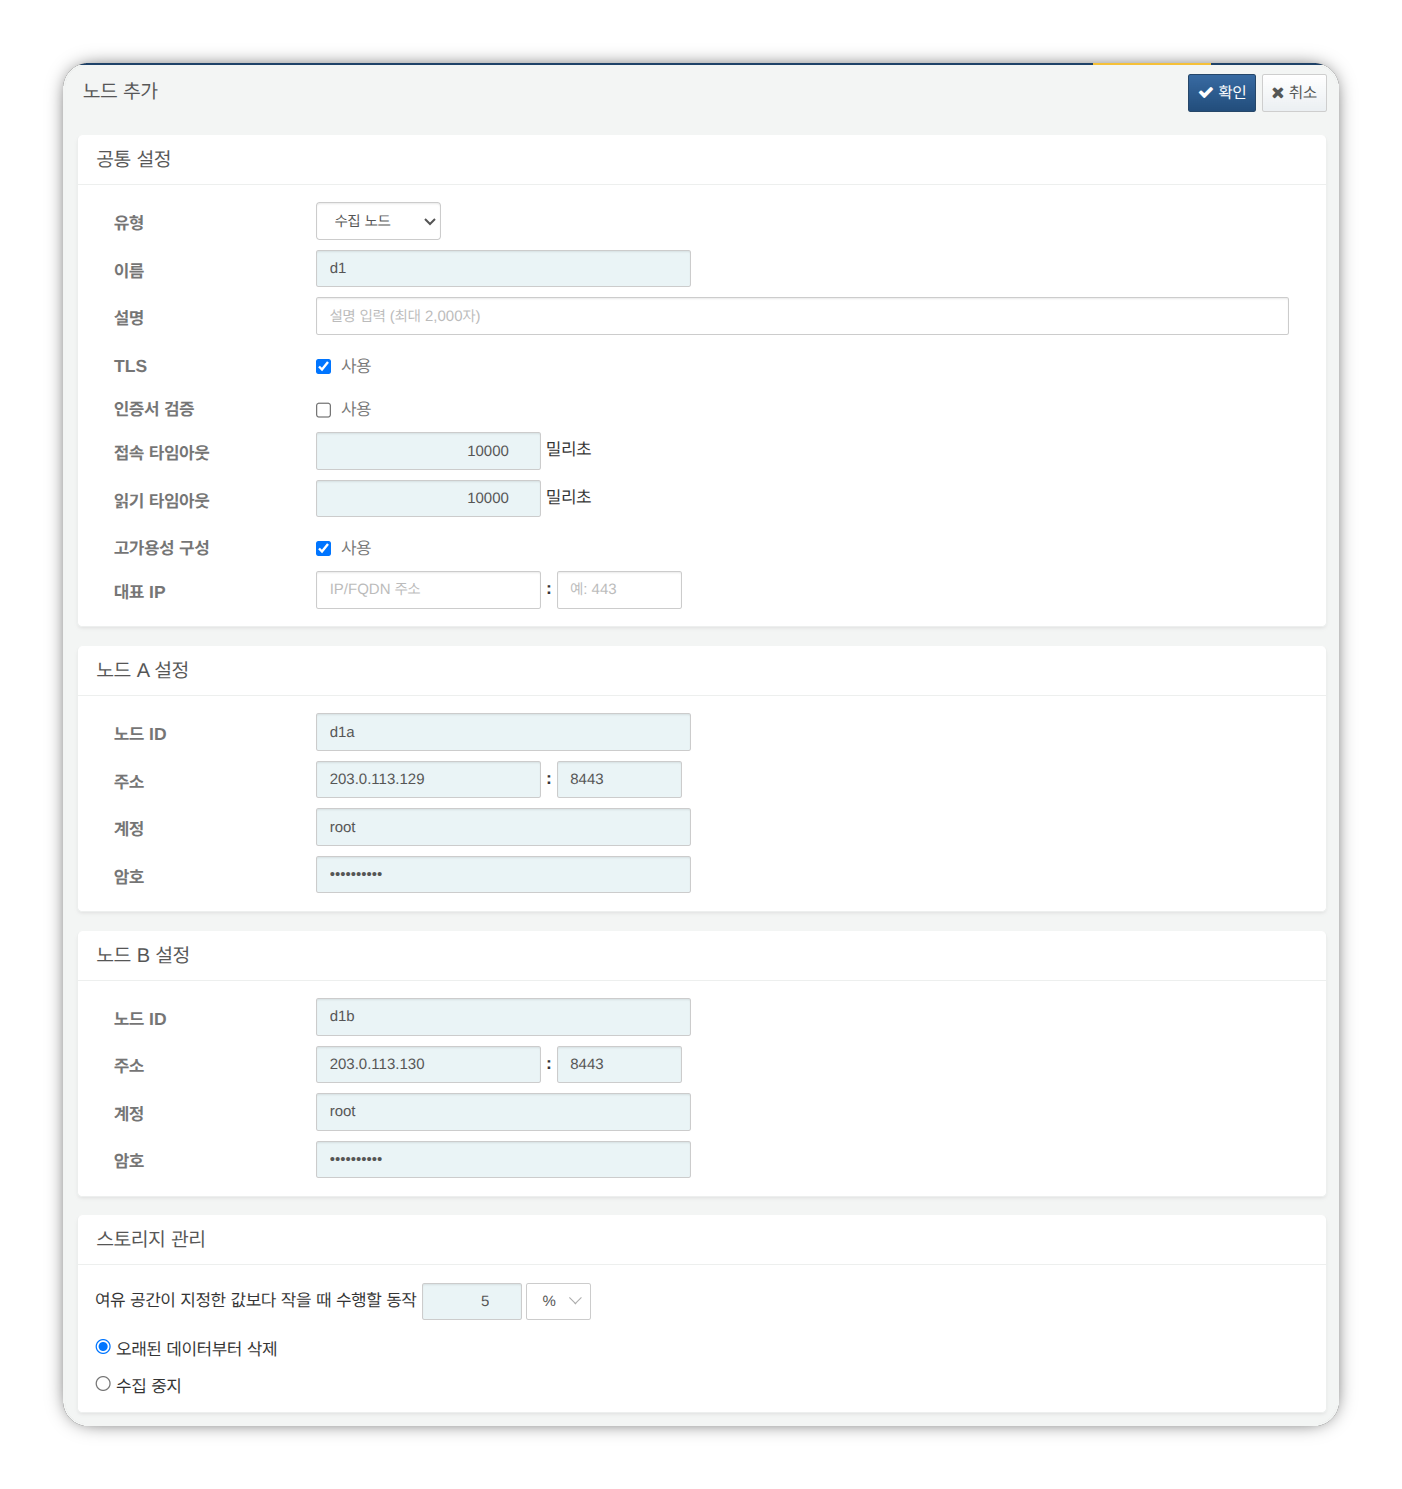Click the 대표 IP address field
The height and width of the screenshot is (1489, 1402).
[428, 590]
